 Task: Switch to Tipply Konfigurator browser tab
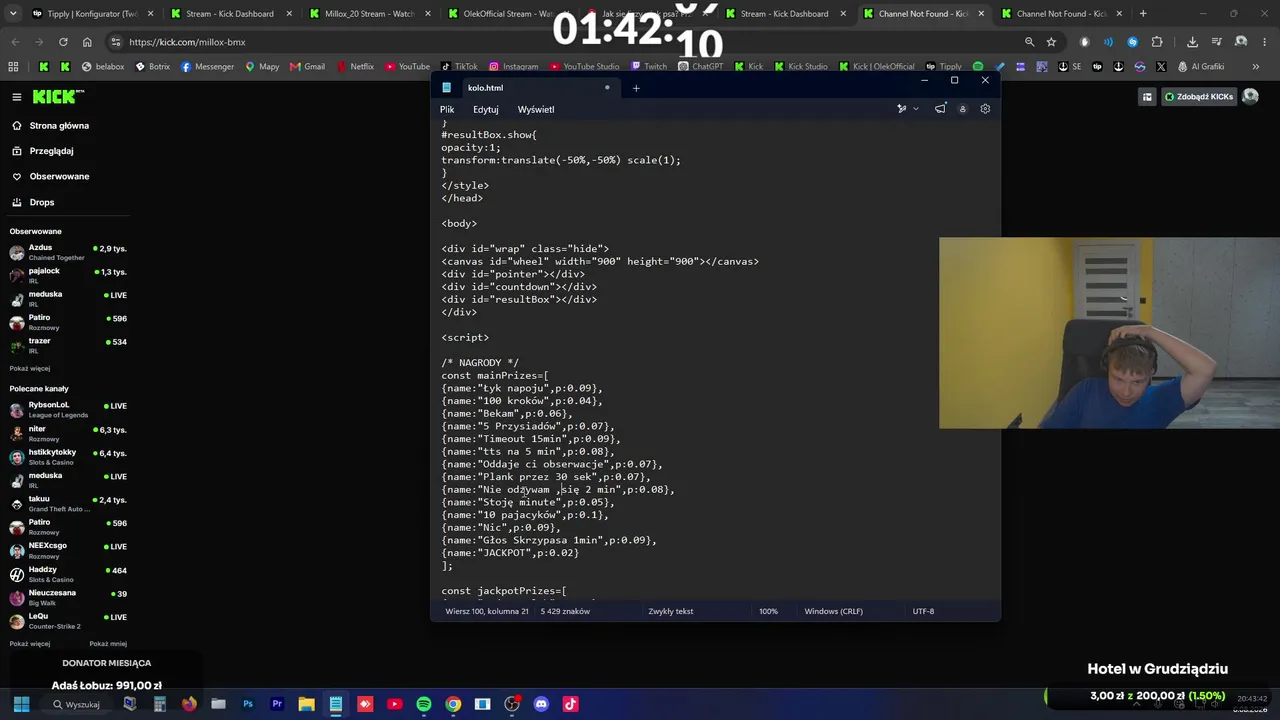click(x=85, y=14)
